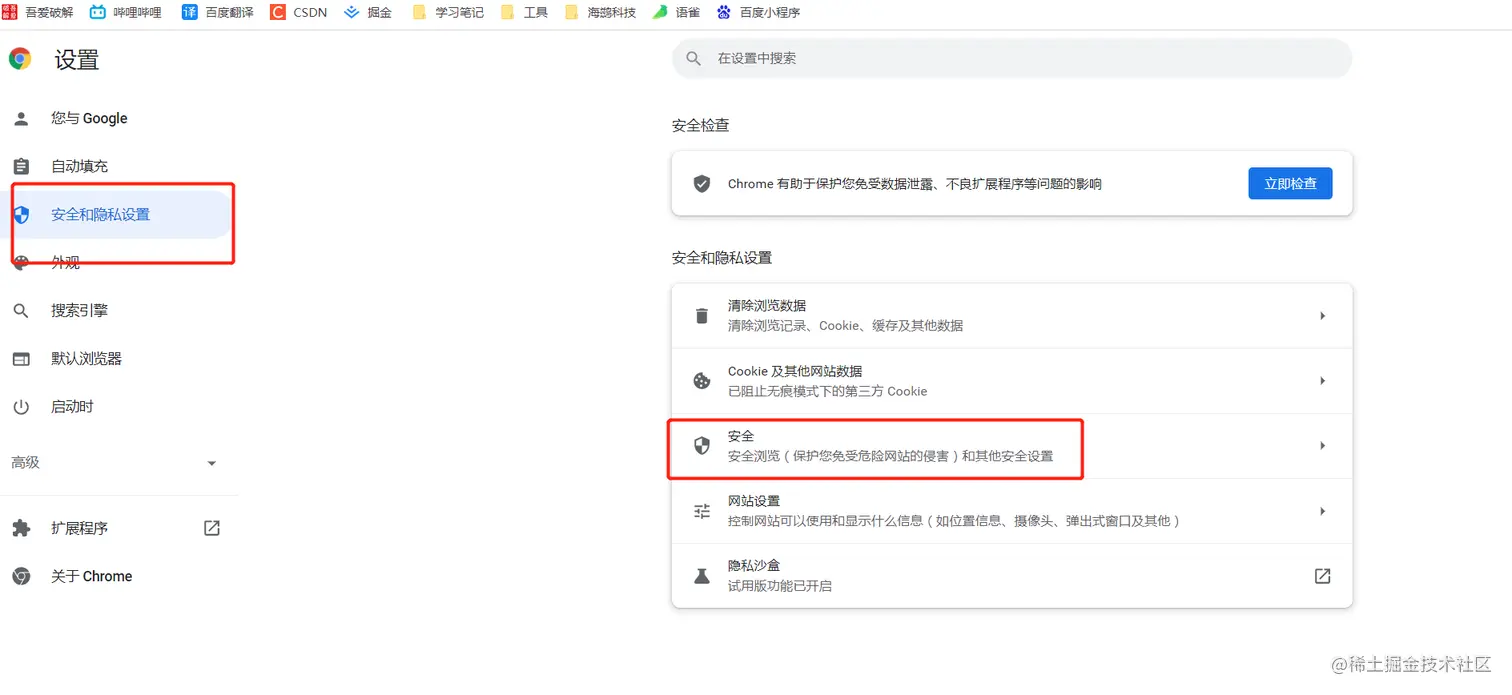Click the sliders icon for 网站设置
1512x695 pixels.
tap(702, 511)
